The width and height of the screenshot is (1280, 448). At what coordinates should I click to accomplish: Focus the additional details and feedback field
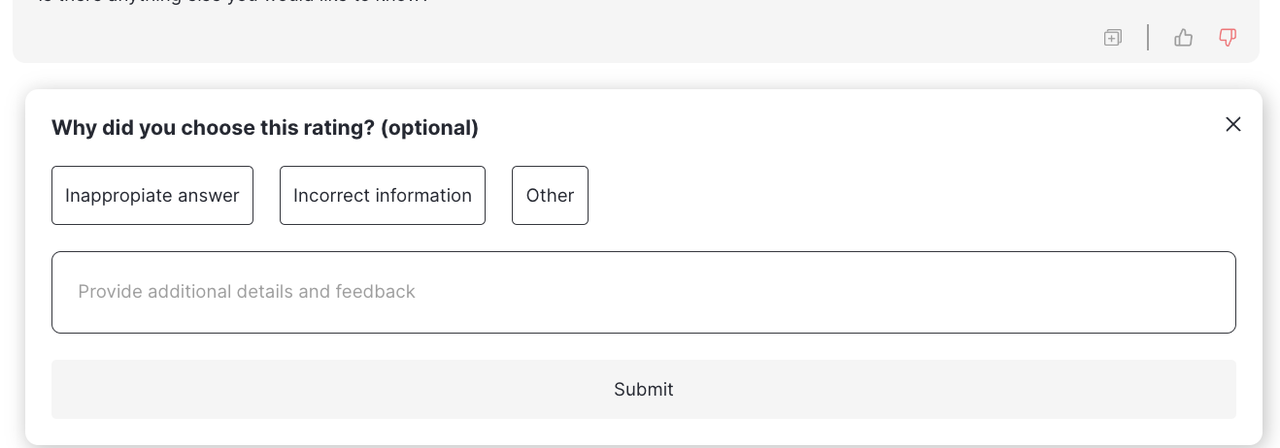point(643,292)
